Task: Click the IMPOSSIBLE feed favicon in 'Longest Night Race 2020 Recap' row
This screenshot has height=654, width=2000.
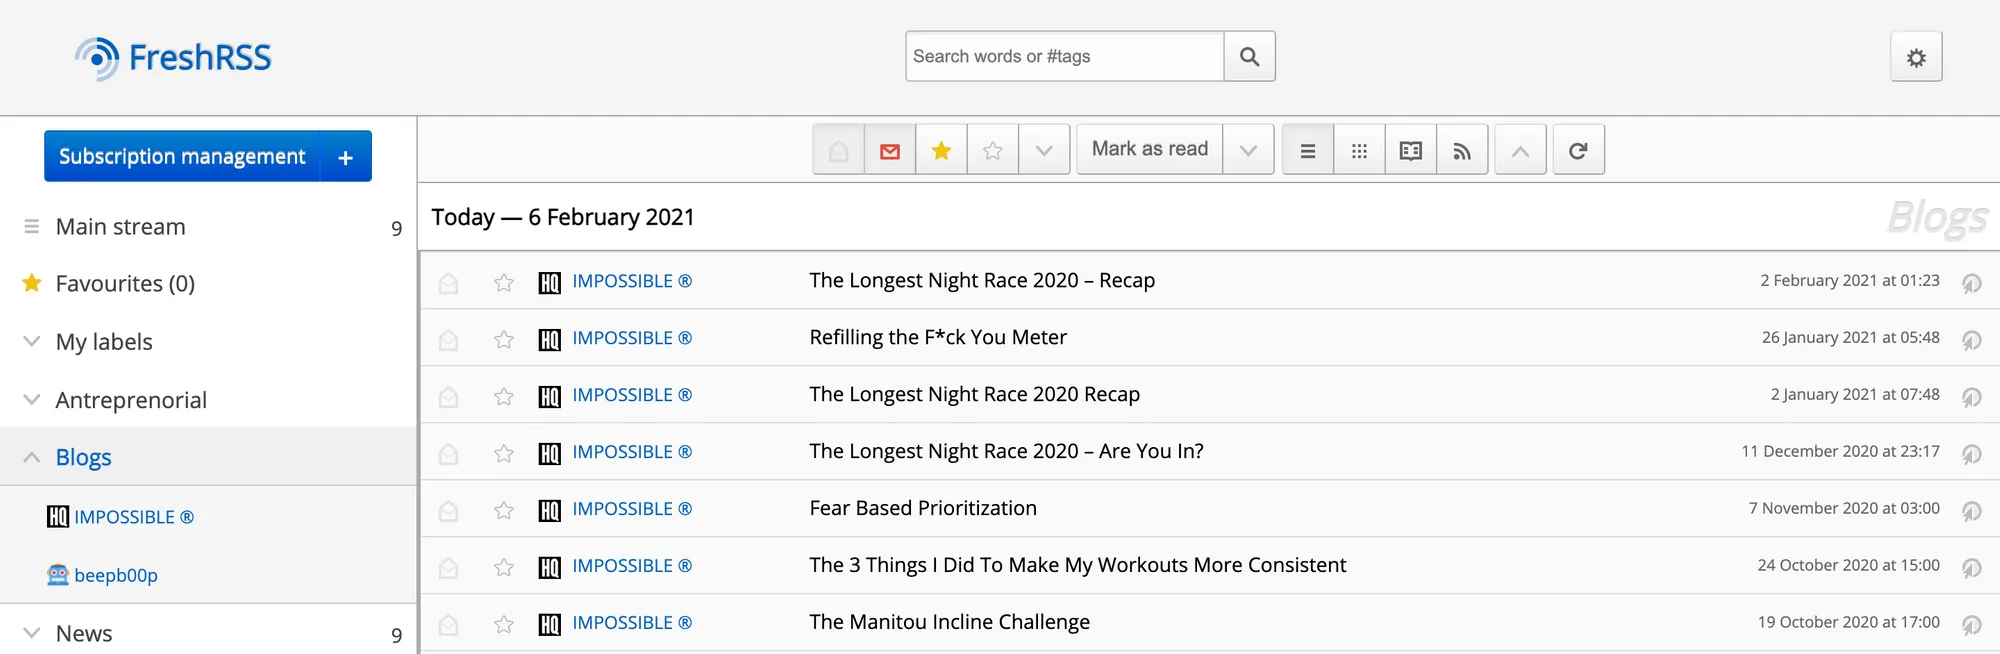Action: [550, 397]
